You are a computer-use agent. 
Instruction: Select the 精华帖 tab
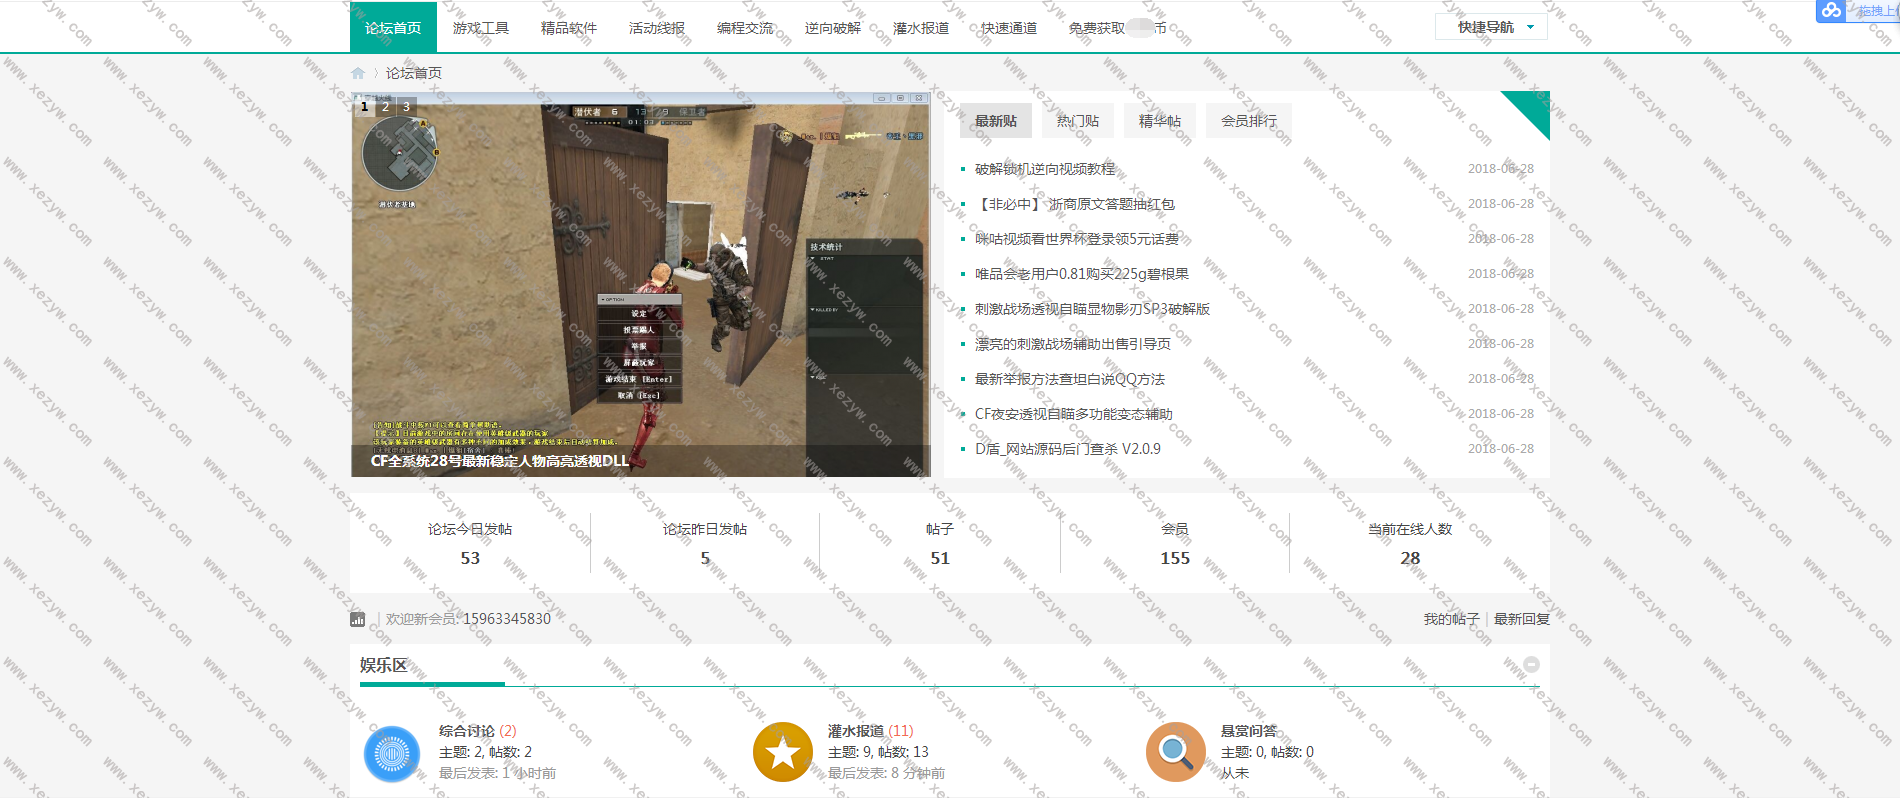1160,121
